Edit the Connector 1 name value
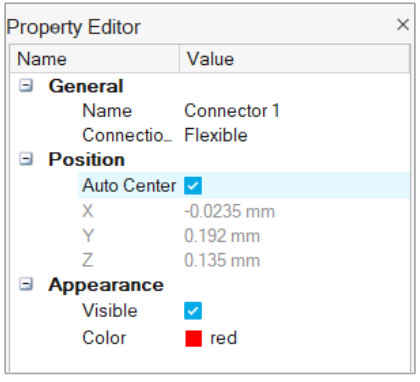This screenshot has width=420, height=382. [x=232, y=111]
